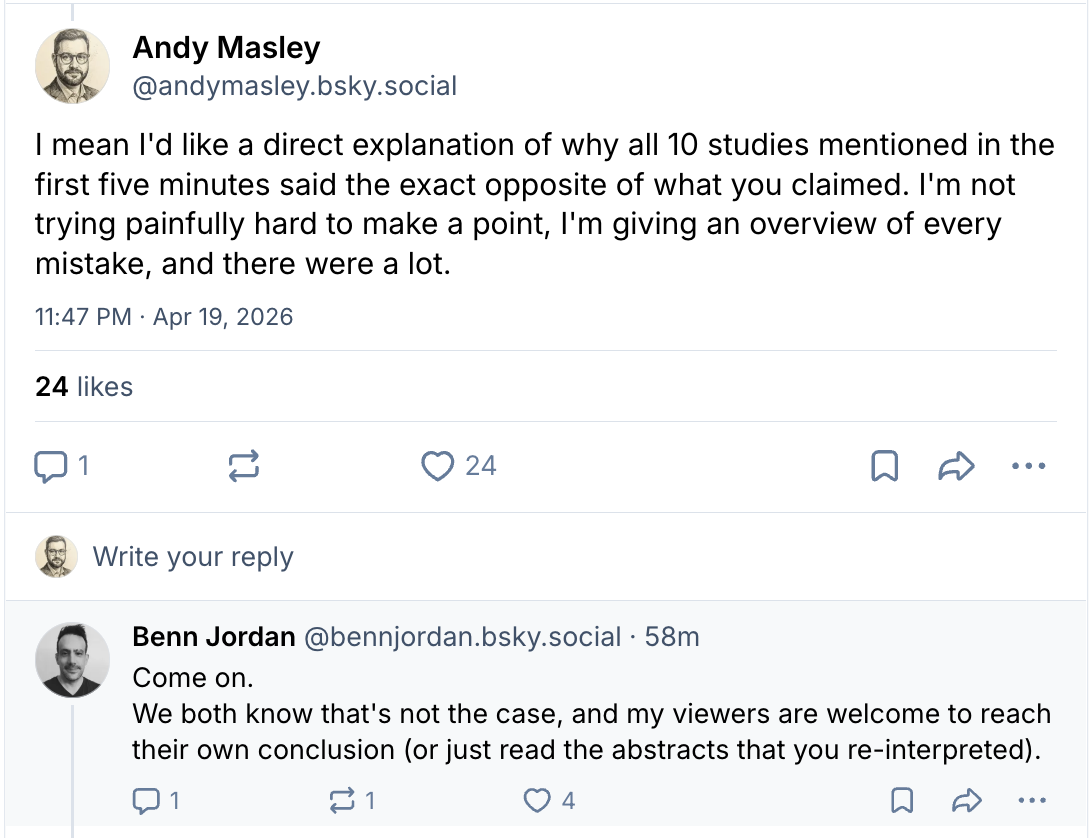Bookmark Andy Masley's main post
1090x838 pixels.
(x=885, y=466)
